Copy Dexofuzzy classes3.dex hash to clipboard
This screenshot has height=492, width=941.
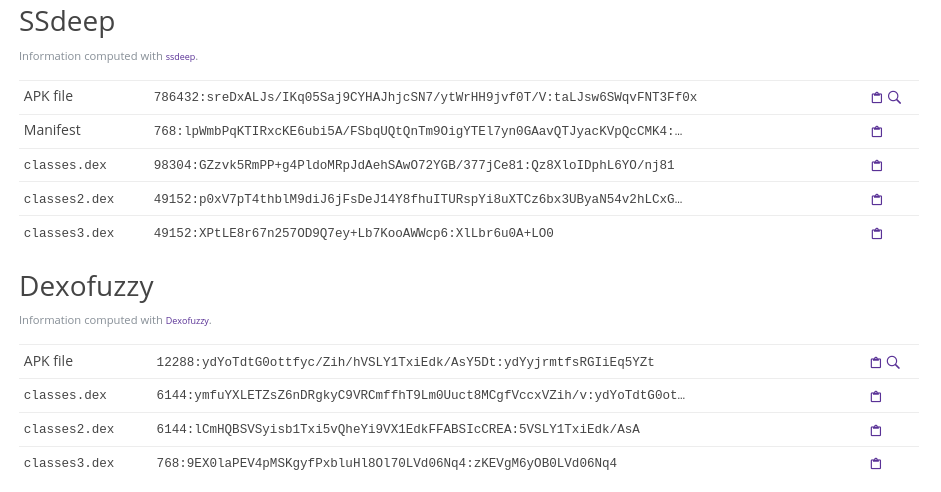[x=876, y=464]
